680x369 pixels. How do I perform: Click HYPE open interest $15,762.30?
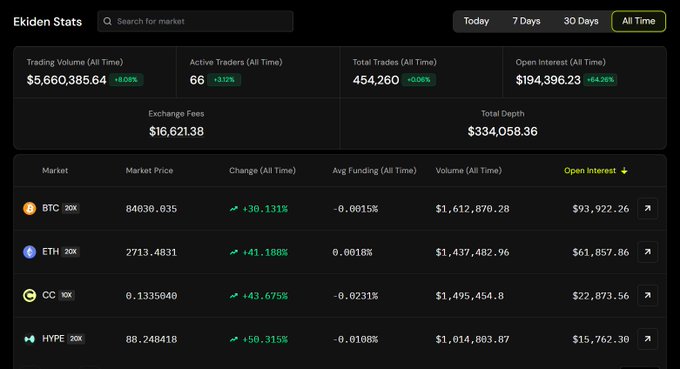tap(601, 339)
